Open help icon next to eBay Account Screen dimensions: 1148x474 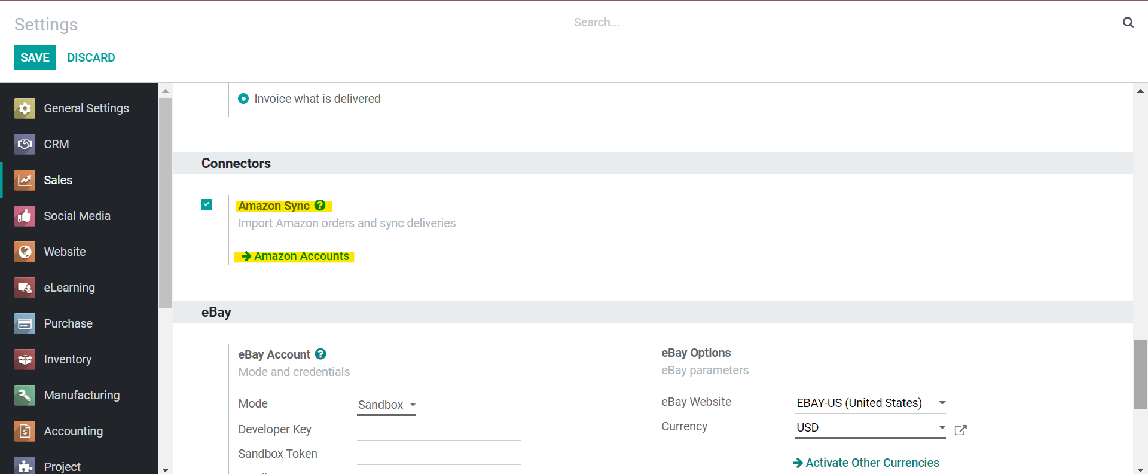321,354
